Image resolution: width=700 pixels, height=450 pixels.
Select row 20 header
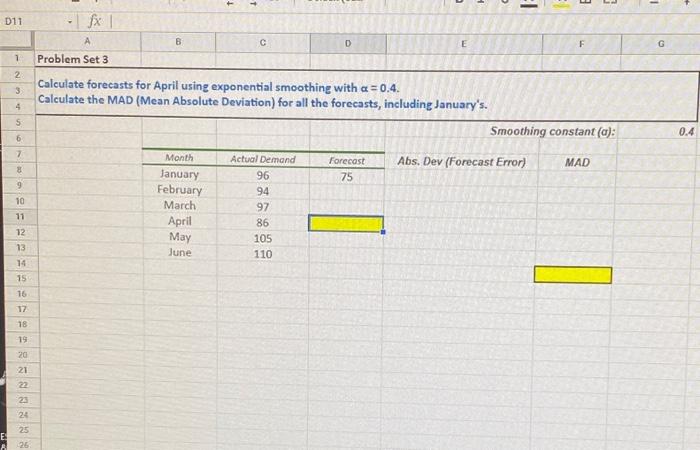23,355
